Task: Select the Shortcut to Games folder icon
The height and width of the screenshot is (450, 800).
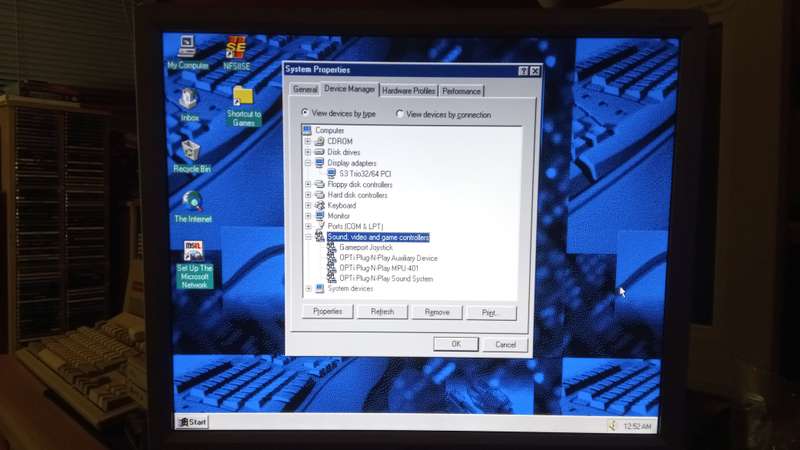Action: coord(243,96)
